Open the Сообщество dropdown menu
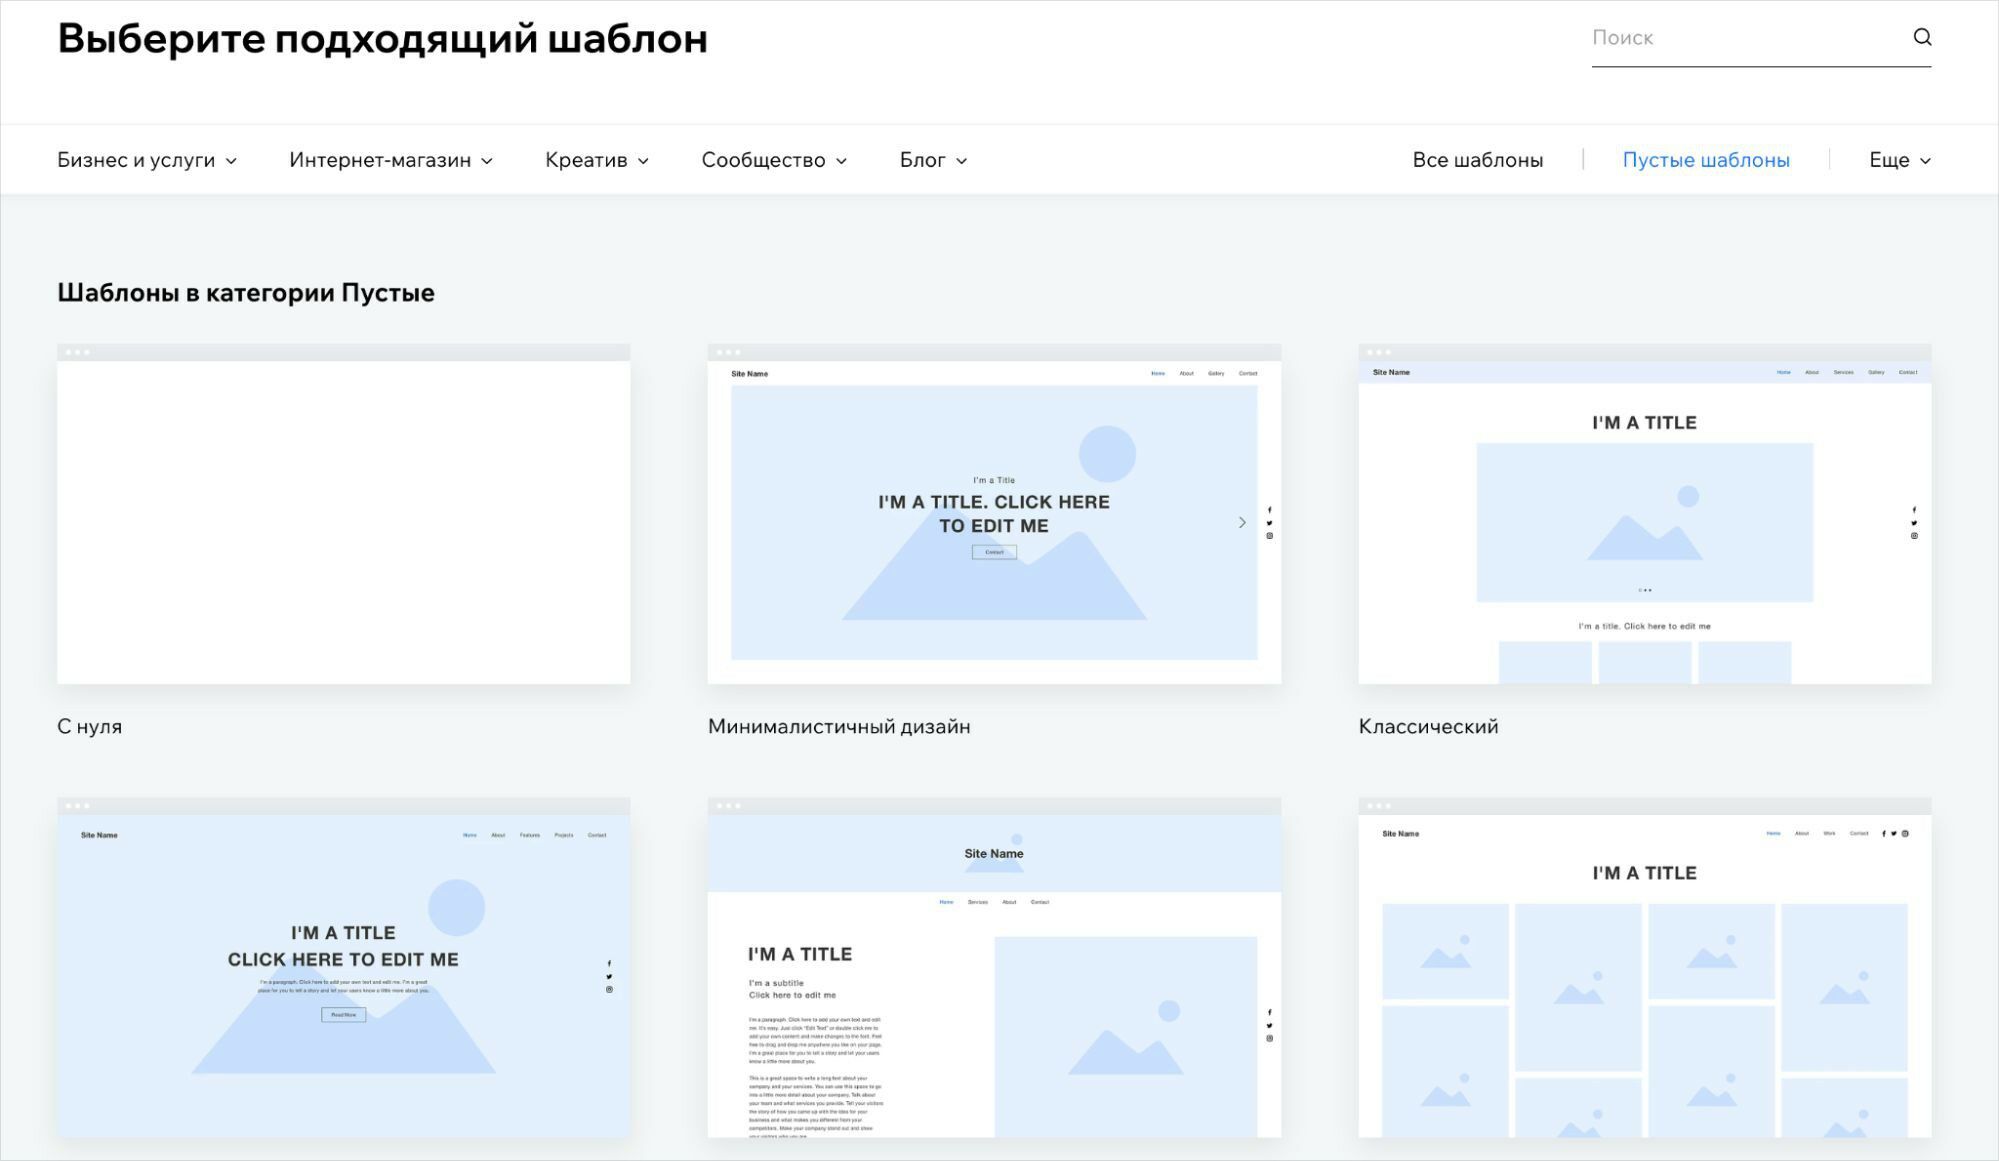 click(x=774, y=160)
